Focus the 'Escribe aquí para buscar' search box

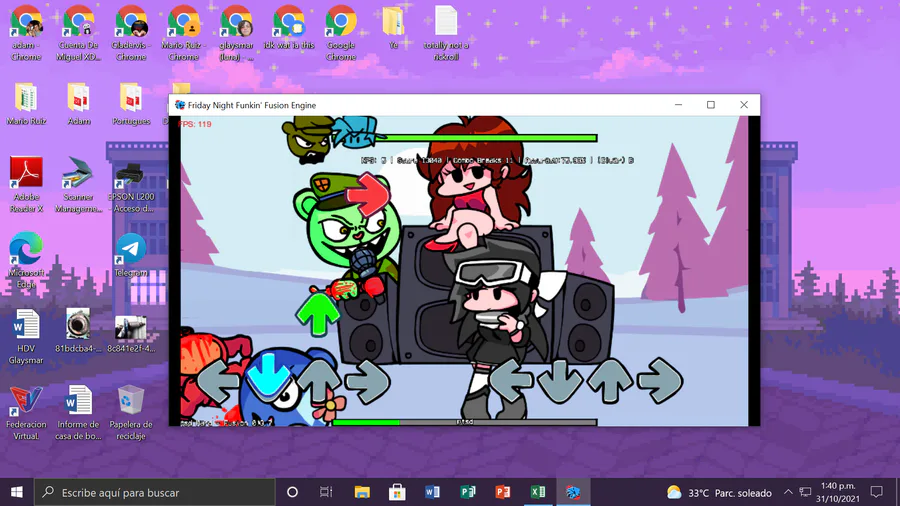(x=155, y=492)
